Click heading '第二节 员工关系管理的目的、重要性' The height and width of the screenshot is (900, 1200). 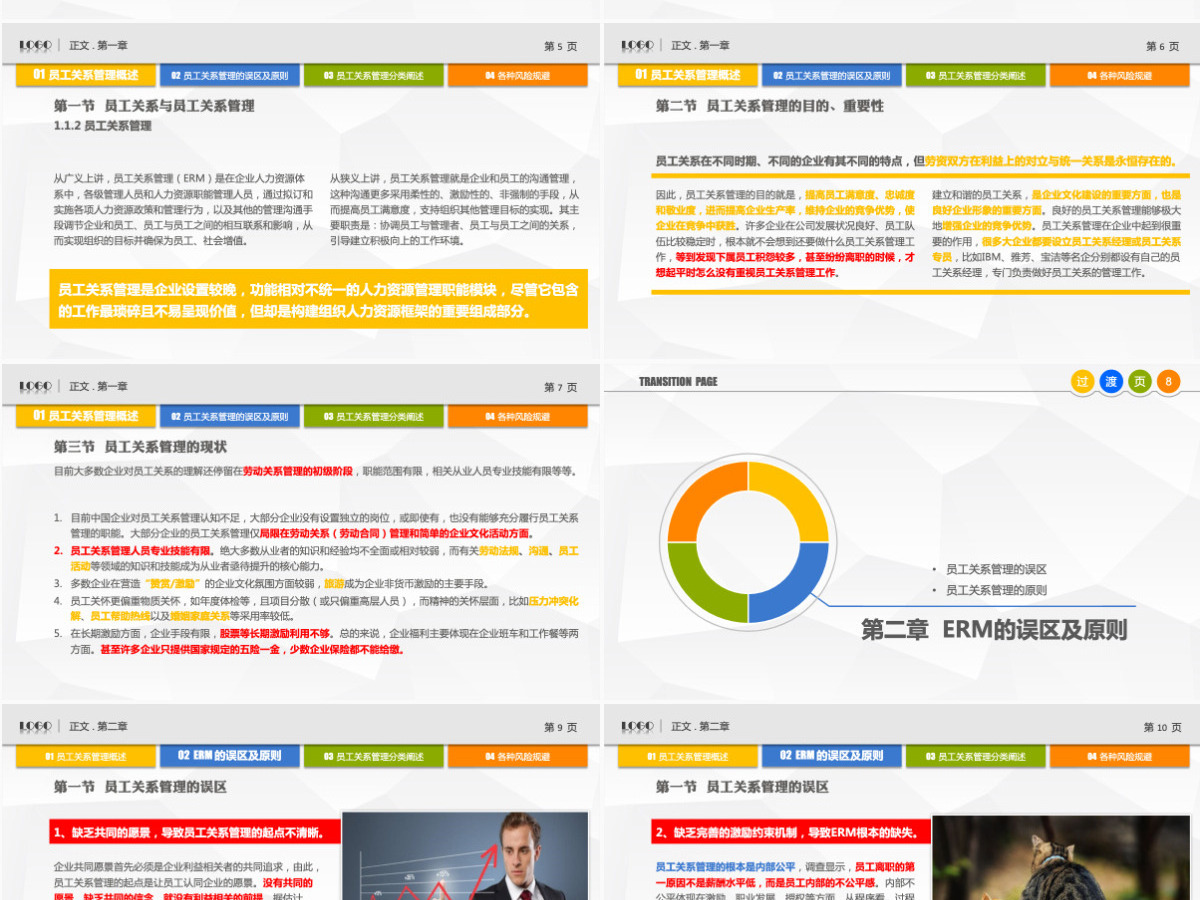(769, 106)
